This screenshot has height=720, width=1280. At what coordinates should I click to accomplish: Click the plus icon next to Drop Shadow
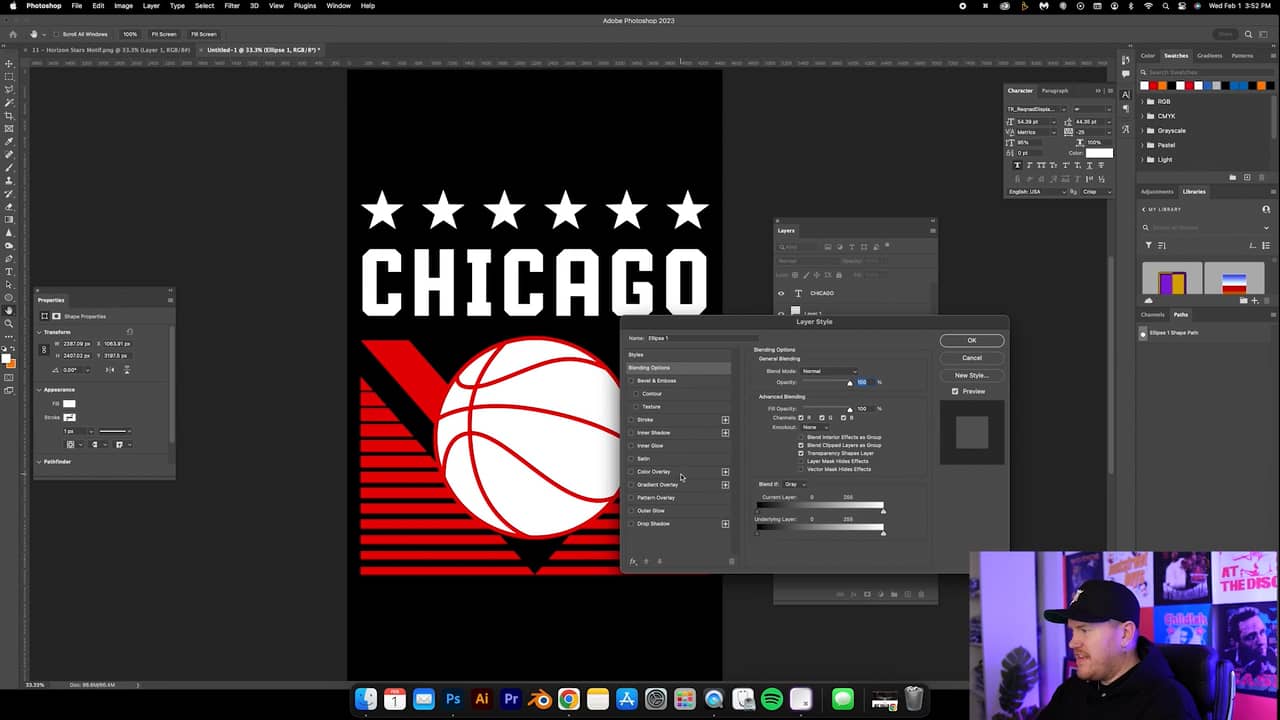click(x=725, y=524)
